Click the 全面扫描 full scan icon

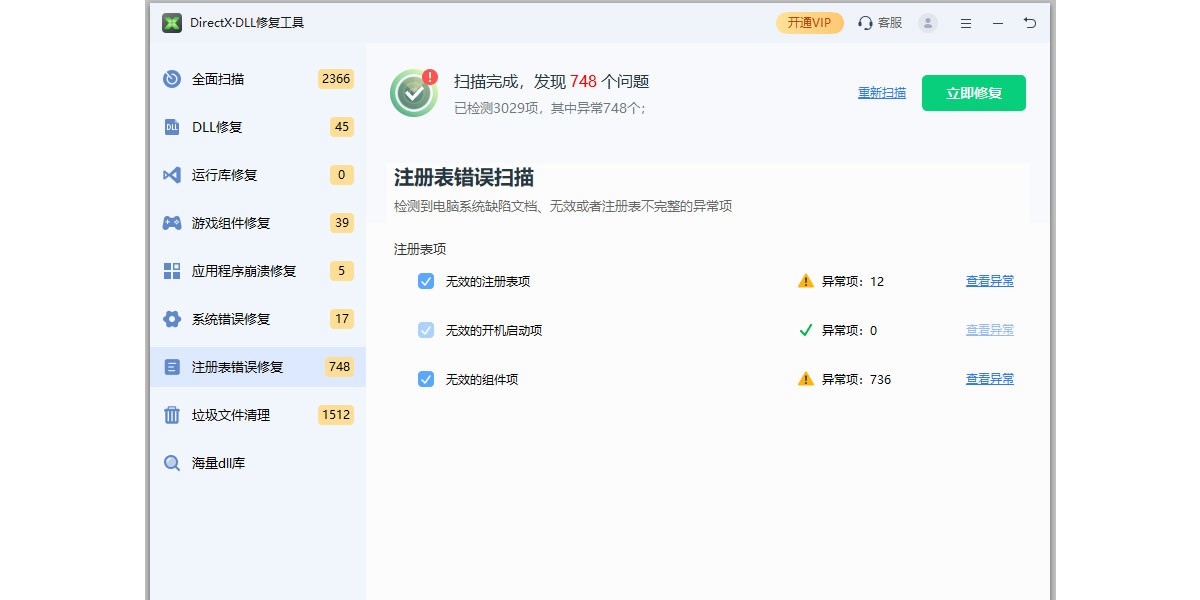[172, 79]
